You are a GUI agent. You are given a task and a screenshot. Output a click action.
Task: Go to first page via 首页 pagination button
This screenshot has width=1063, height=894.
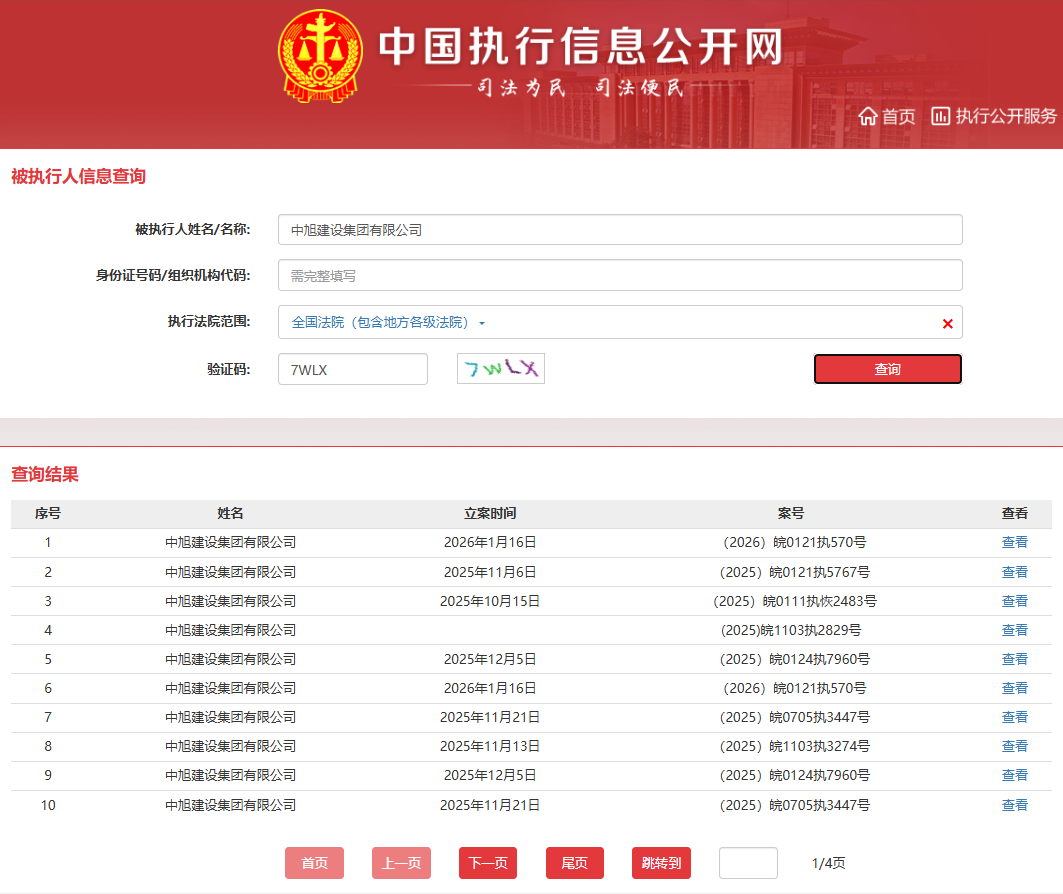point(315,863)
